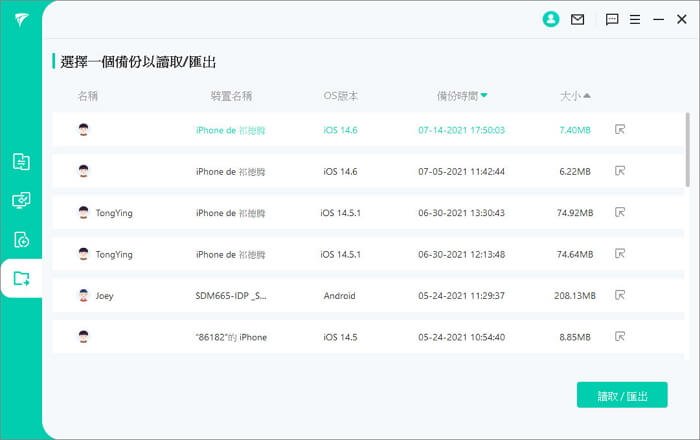The width and height of the screenshot is (700, 440).
Task: Open the transfer sidebar icon
Action: point(21,162)
